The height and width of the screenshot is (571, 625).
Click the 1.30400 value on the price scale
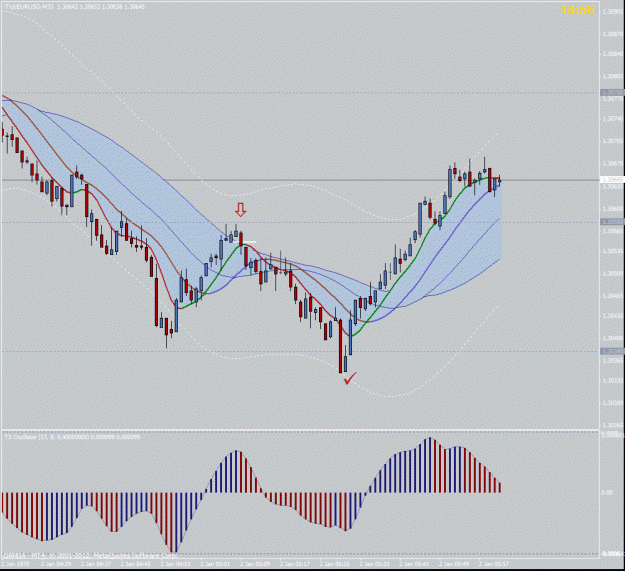click(x=613, y=338)
